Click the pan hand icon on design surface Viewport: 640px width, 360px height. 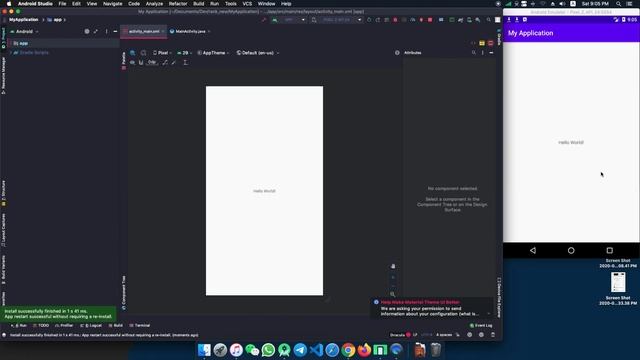click(x=393, y=266)
